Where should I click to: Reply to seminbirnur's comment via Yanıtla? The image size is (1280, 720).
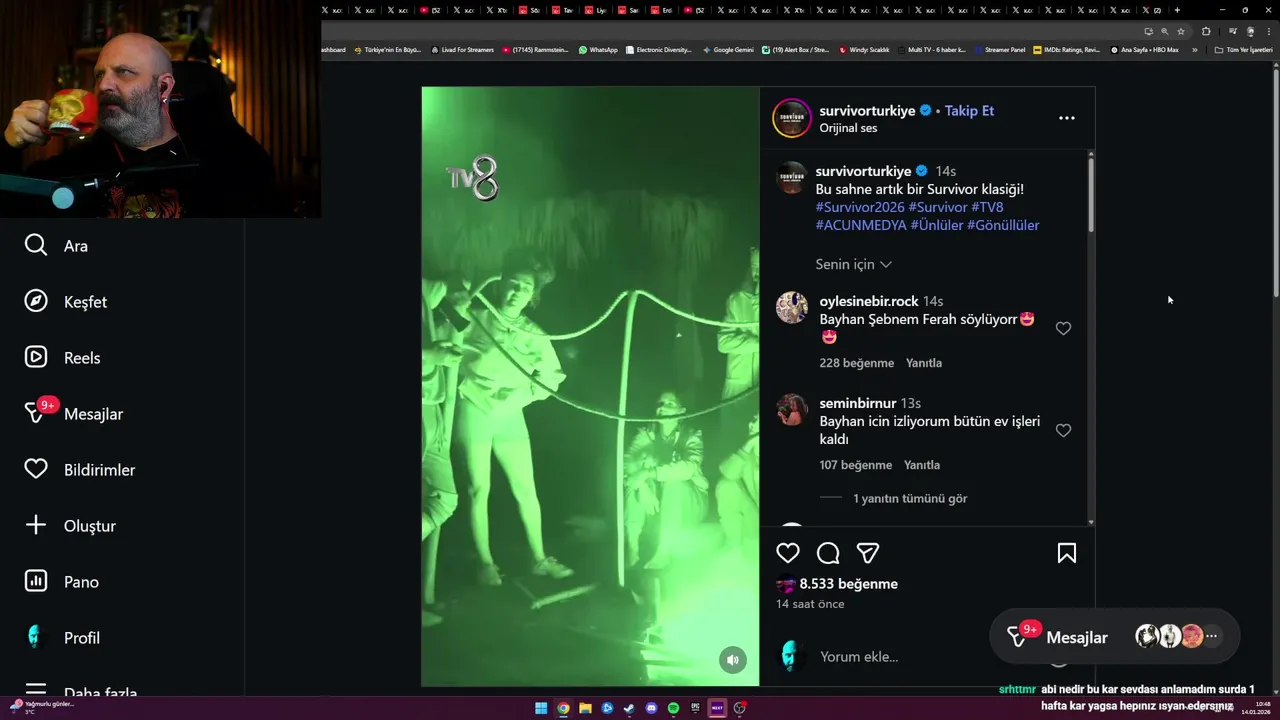(x=922, y=465)
